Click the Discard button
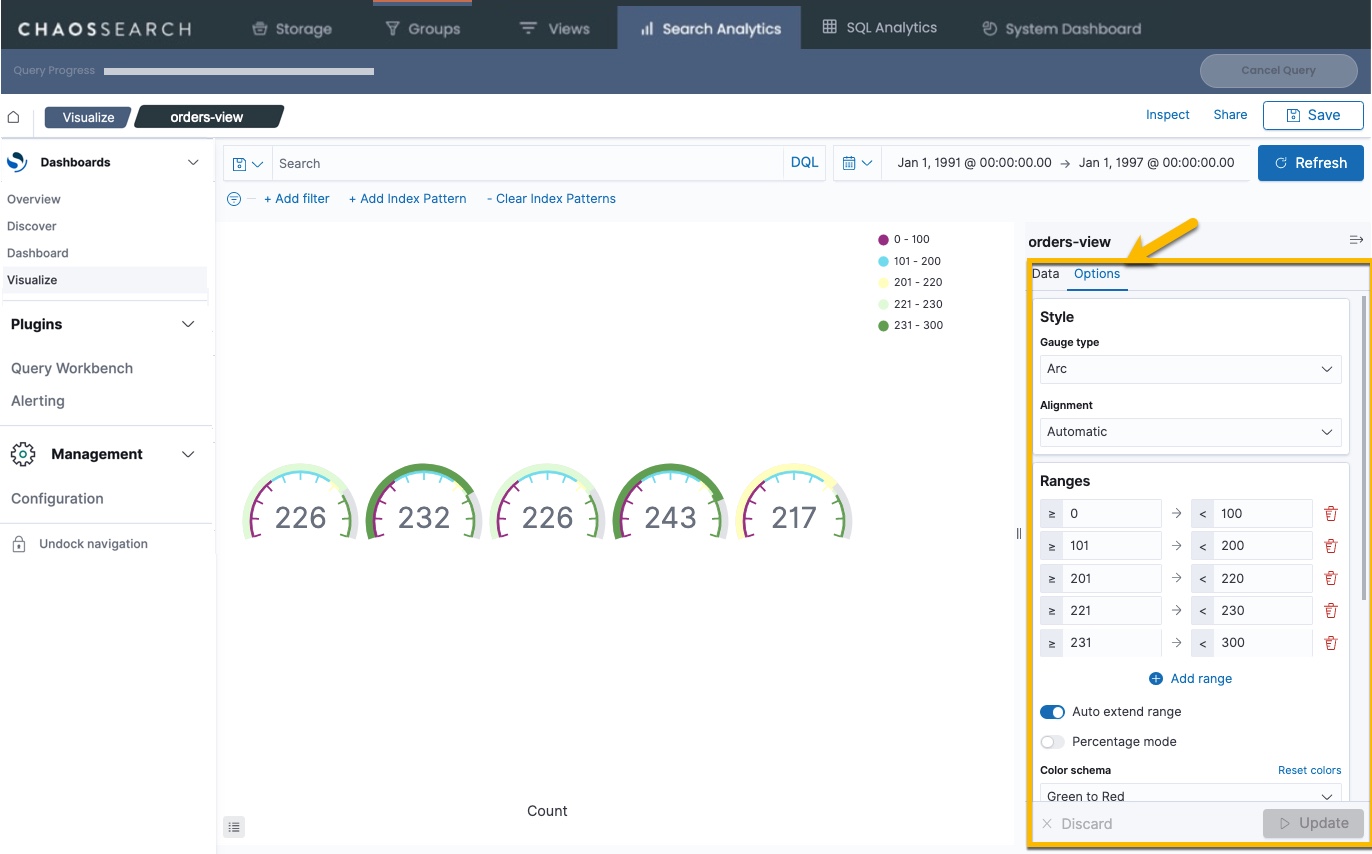The width and height of the screenshot is (1372, 854). 1077,824
